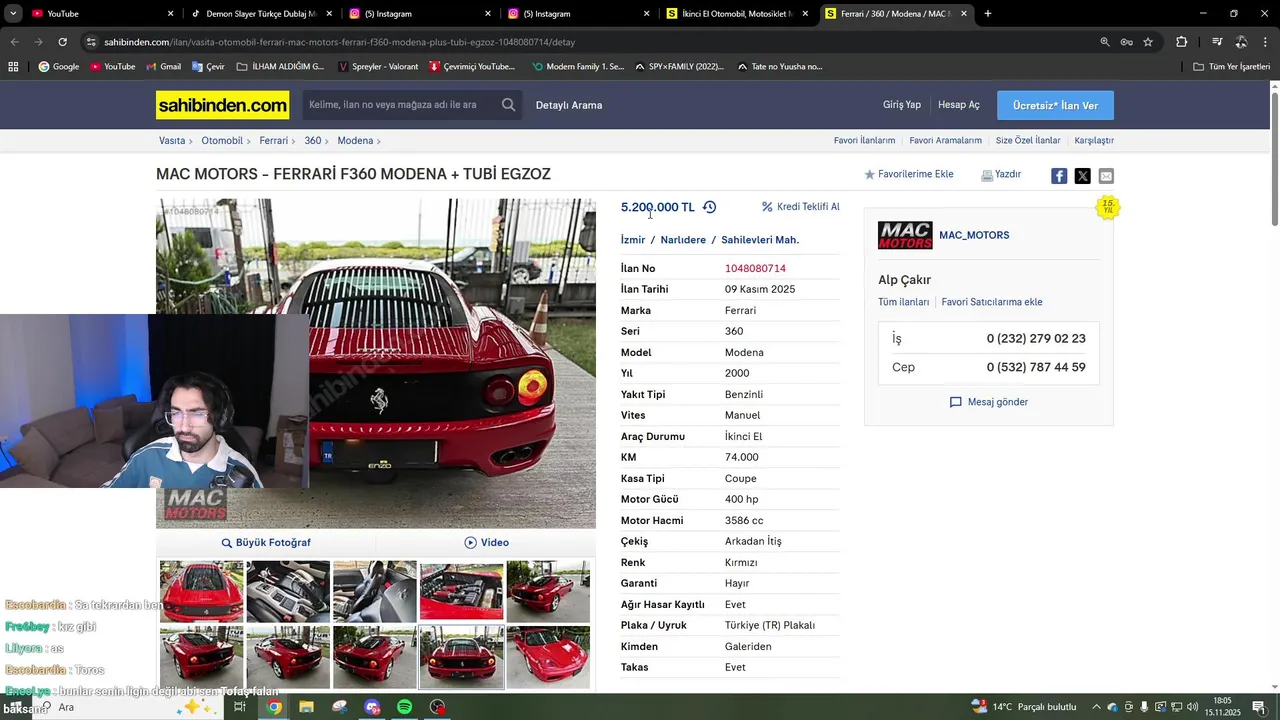Go to Otomobil breadcrumb

(222, 141)
